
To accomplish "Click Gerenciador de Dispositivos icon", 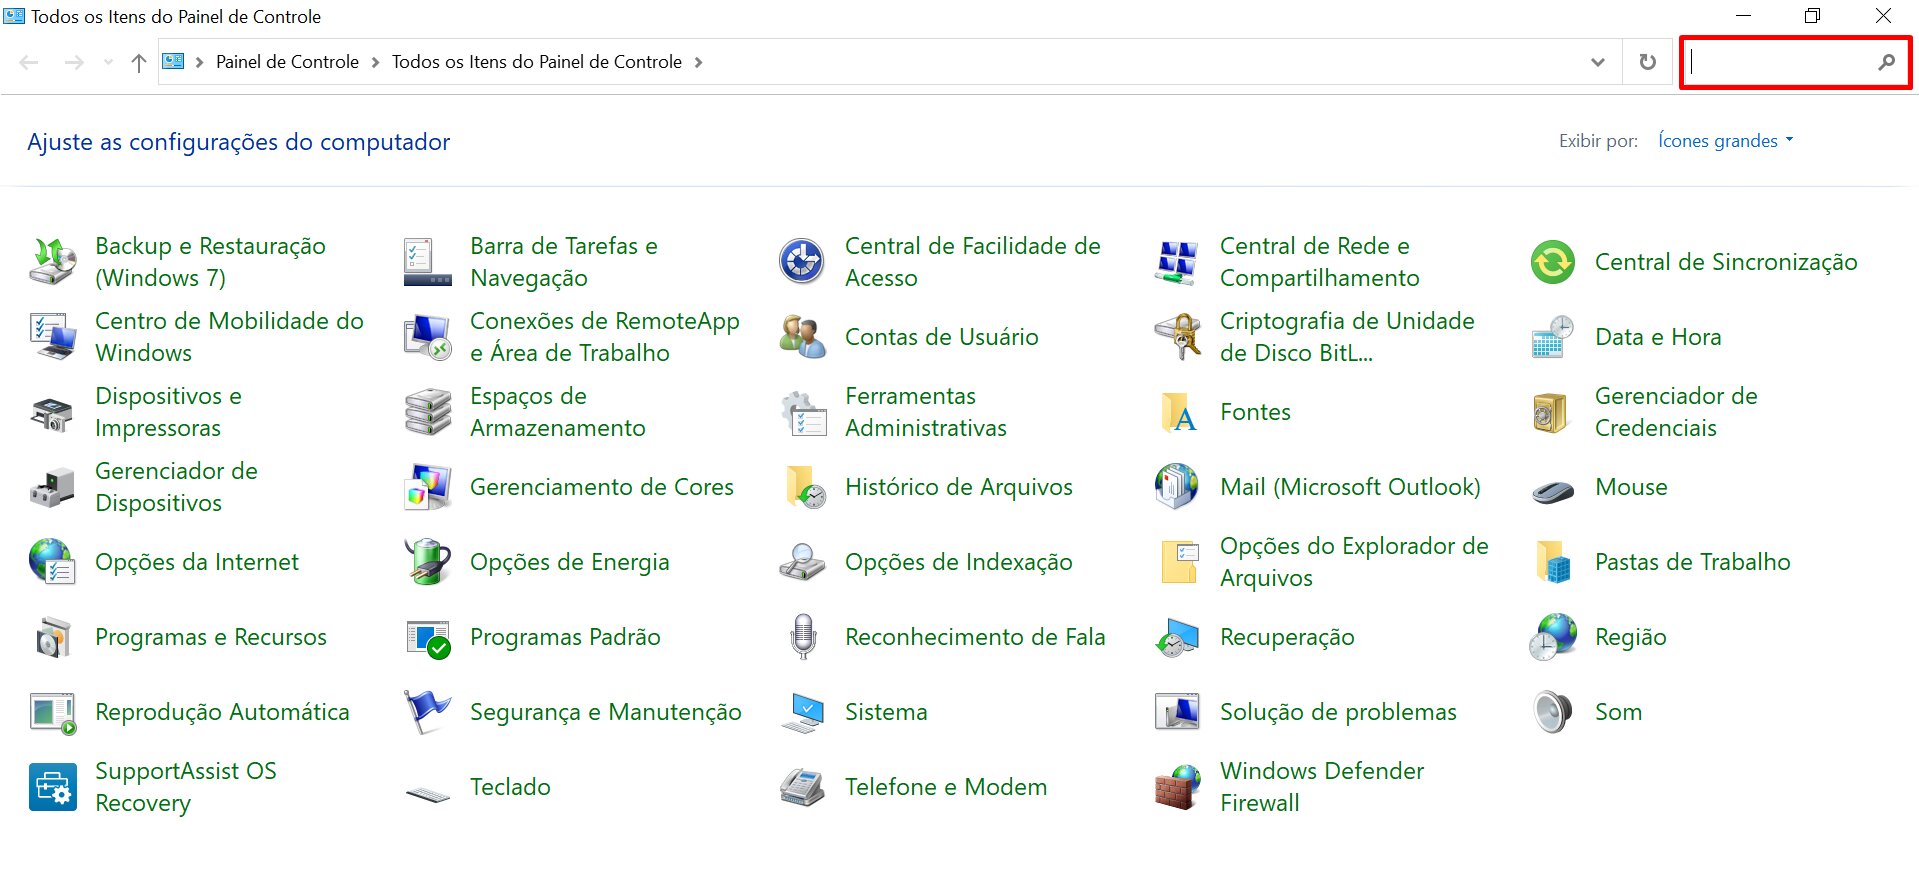I will click(x=53, y=487).
